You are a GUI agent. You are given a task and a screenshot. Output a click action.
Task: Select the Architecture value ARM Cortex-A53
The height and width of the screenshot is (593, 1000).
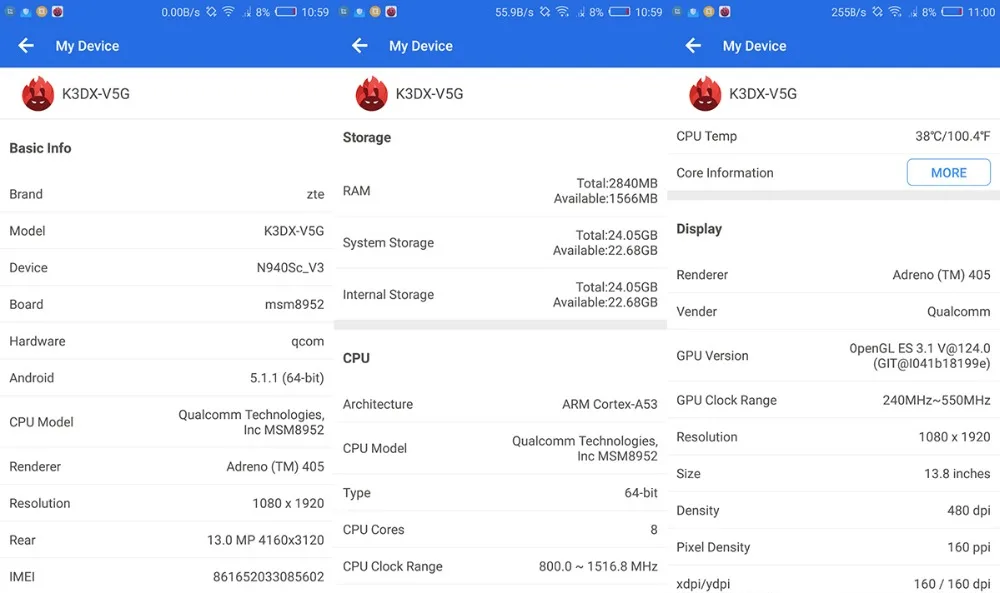pyautogui.click(x=610, y=404)
